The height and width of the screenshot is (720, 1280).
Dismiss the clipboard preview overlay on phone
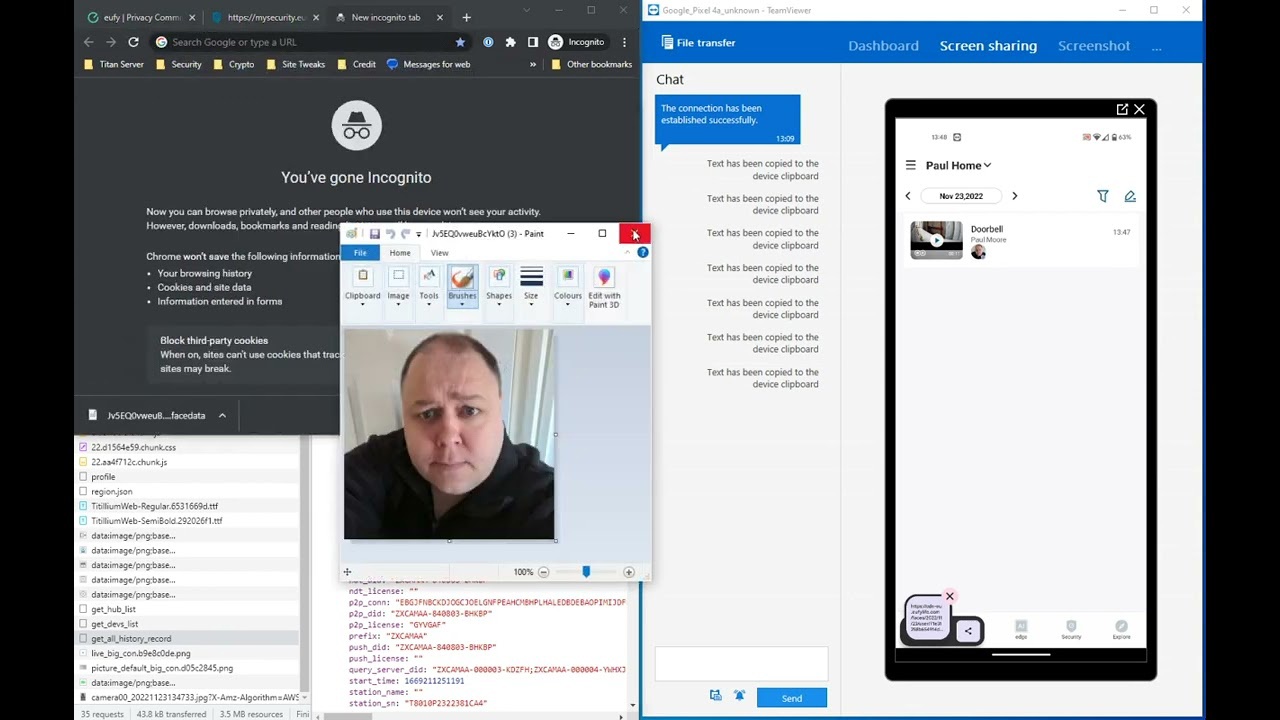(x=950, y=597)
